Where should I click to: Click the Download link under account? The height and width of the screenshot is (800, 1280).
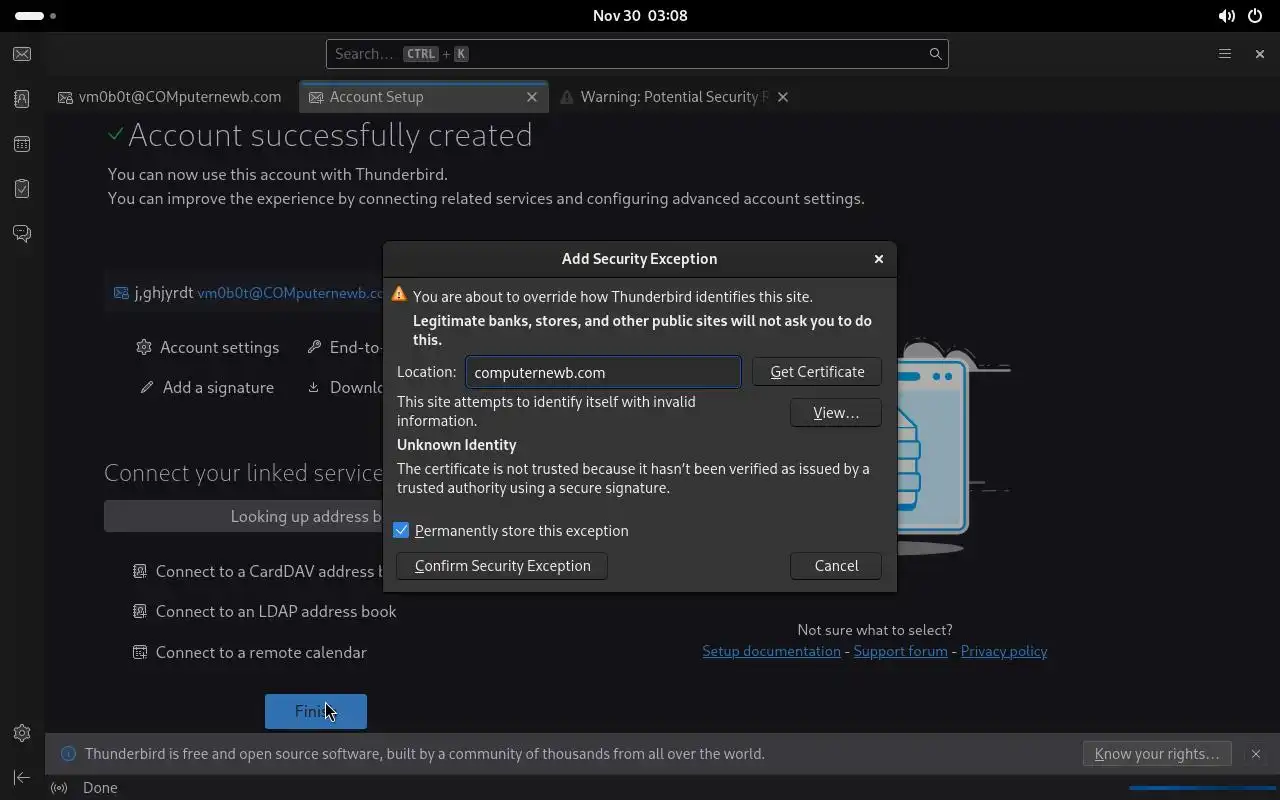point(345,387)
